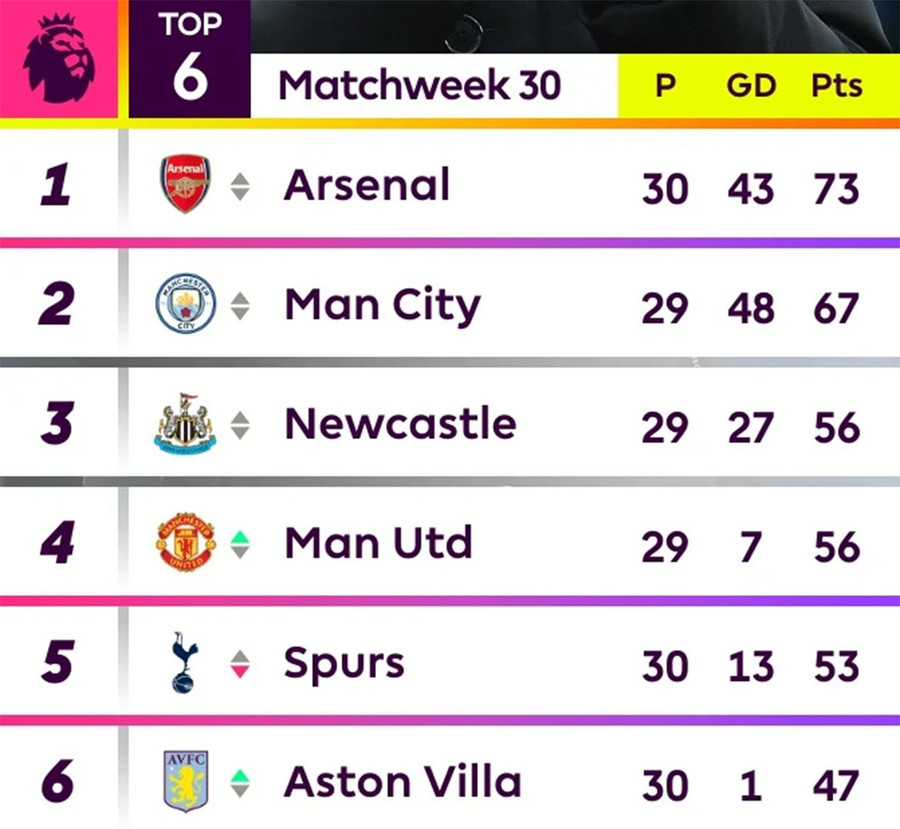
Task: Click the Matchweek 30 heading
Action: pyautogui.click(x=419, y=86)
